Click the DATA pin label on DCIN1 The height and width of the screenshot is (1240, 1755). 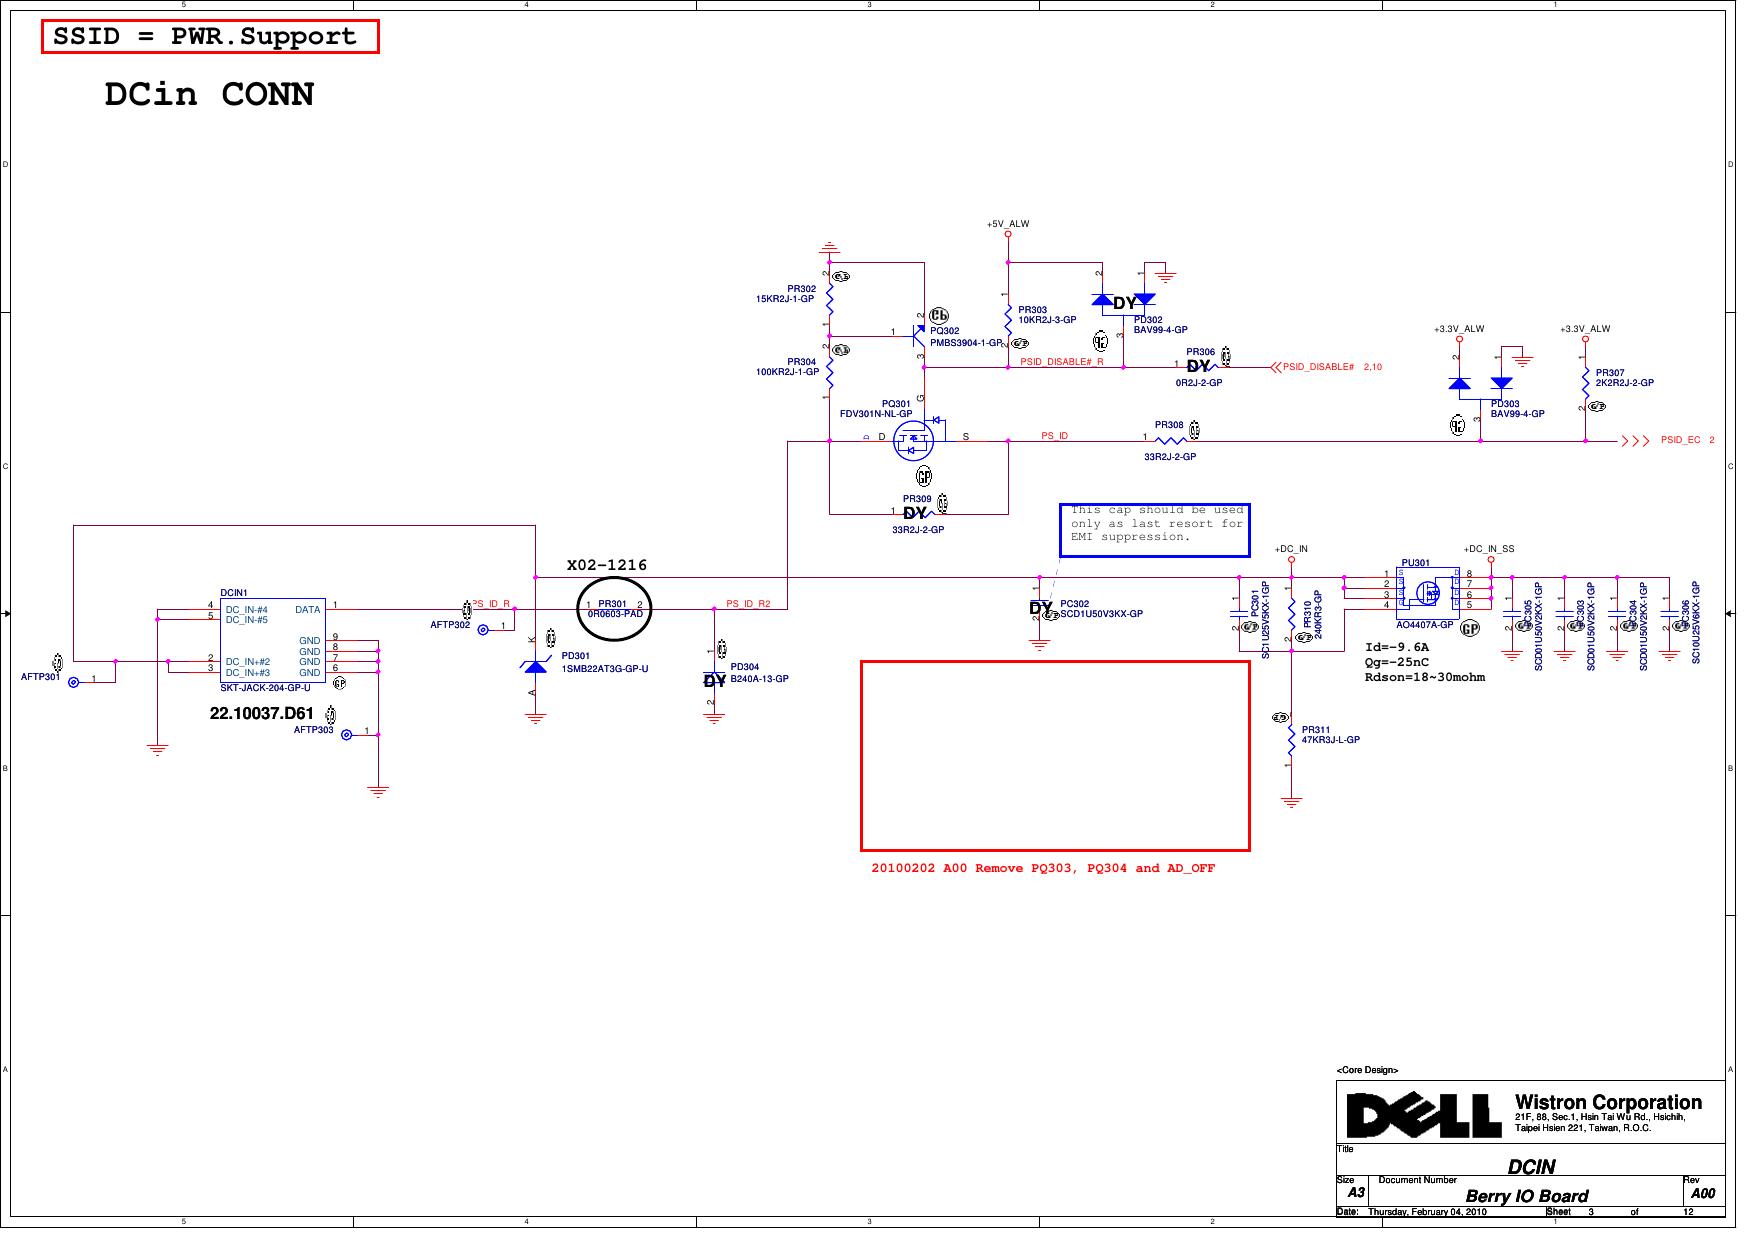click(308, 610)
